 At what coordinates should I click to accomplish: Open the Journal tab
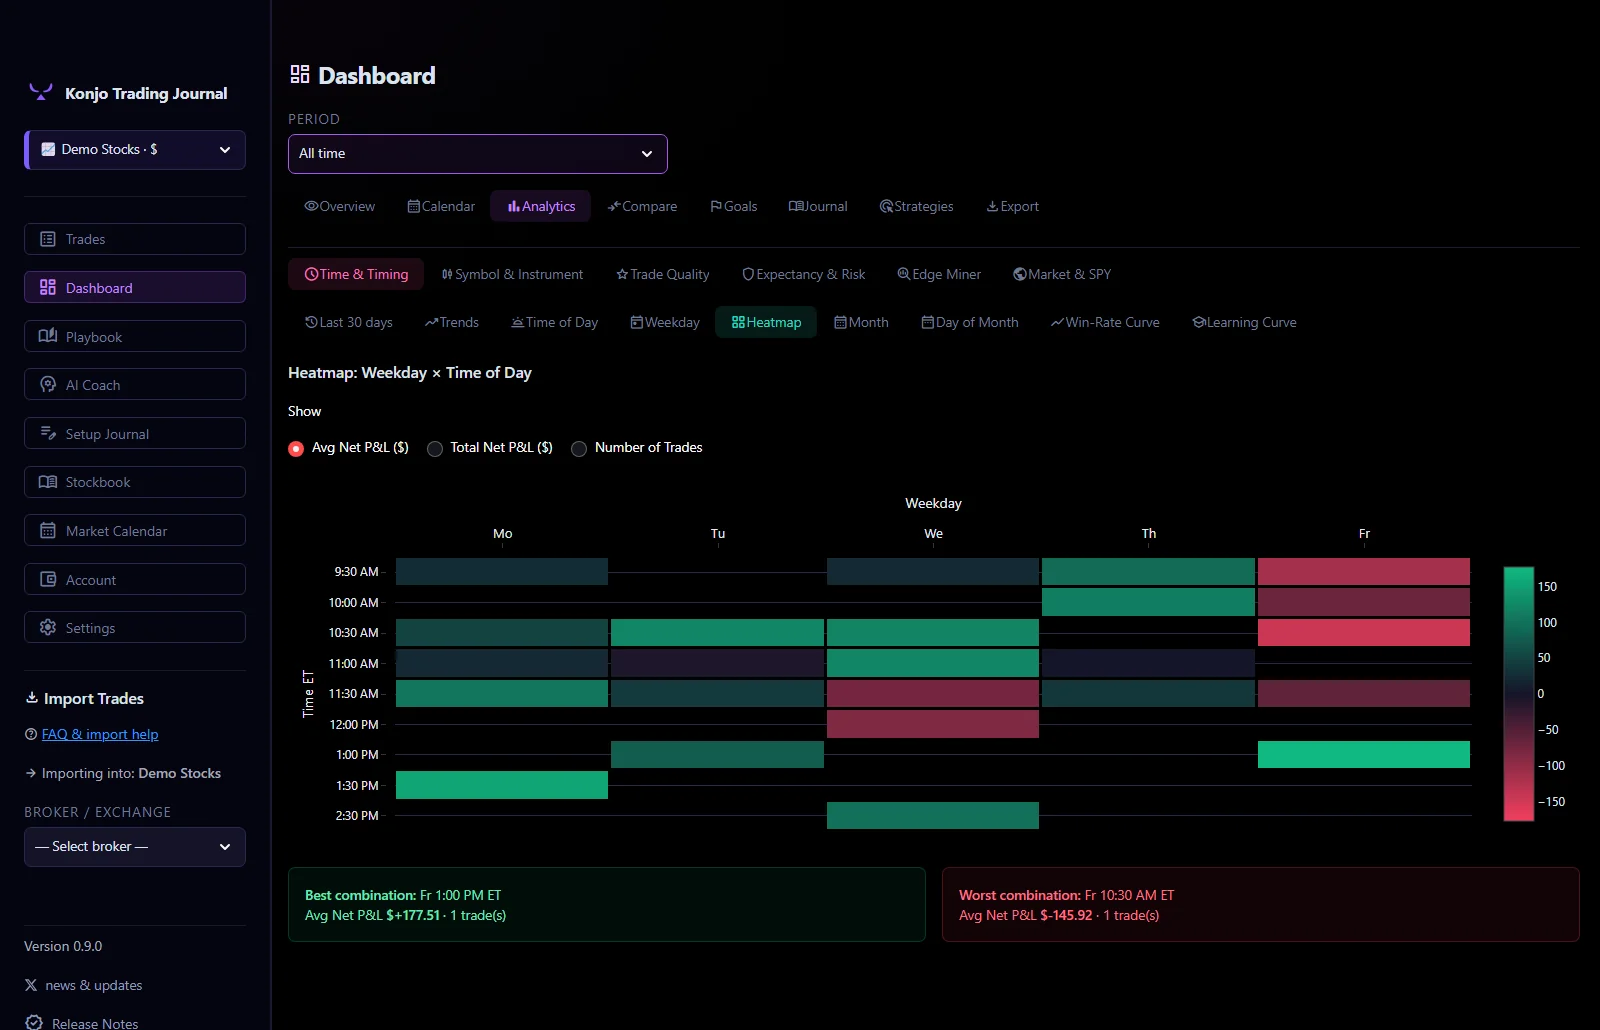(818, 206)
